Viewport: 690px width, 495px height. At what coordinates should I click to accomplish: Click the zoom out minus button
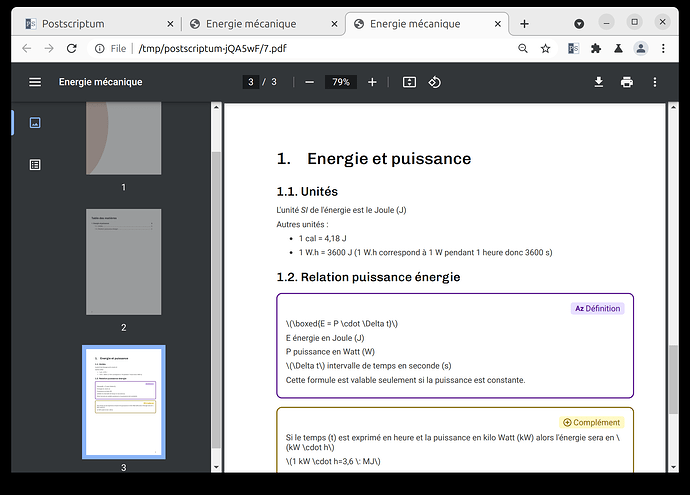(309, 82)
